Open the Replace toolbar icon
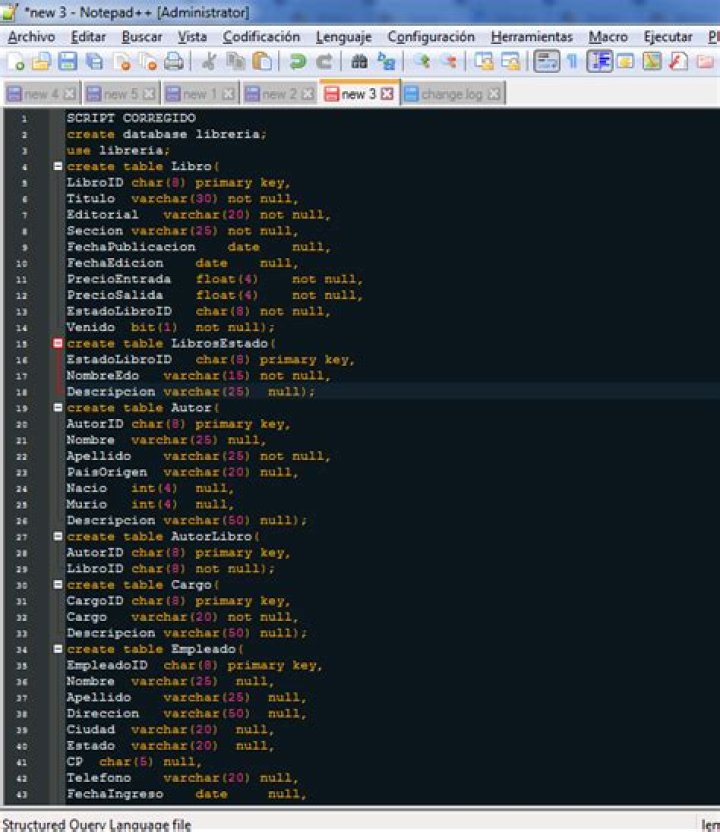Image resolution: width=720 pixels, height=832 pixels. coord(386,62)
